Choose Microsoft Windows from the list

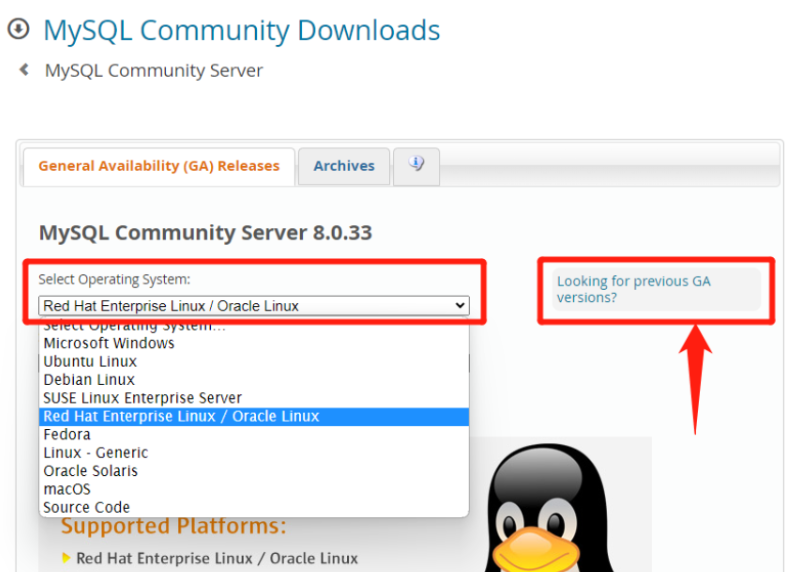pos(254,343)
